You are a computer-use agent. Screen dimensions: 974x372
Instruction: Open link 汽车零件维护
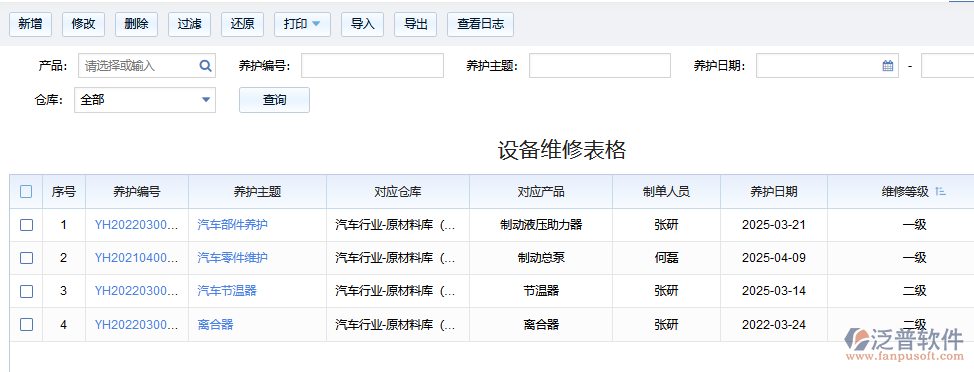[x=232, y=258]
